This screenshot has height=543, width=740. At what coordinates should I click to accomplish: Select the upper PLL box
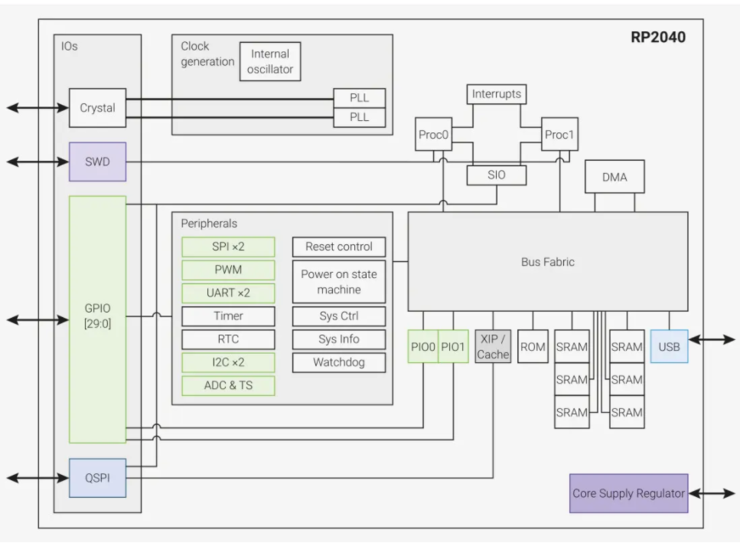[x=359, y=98]
